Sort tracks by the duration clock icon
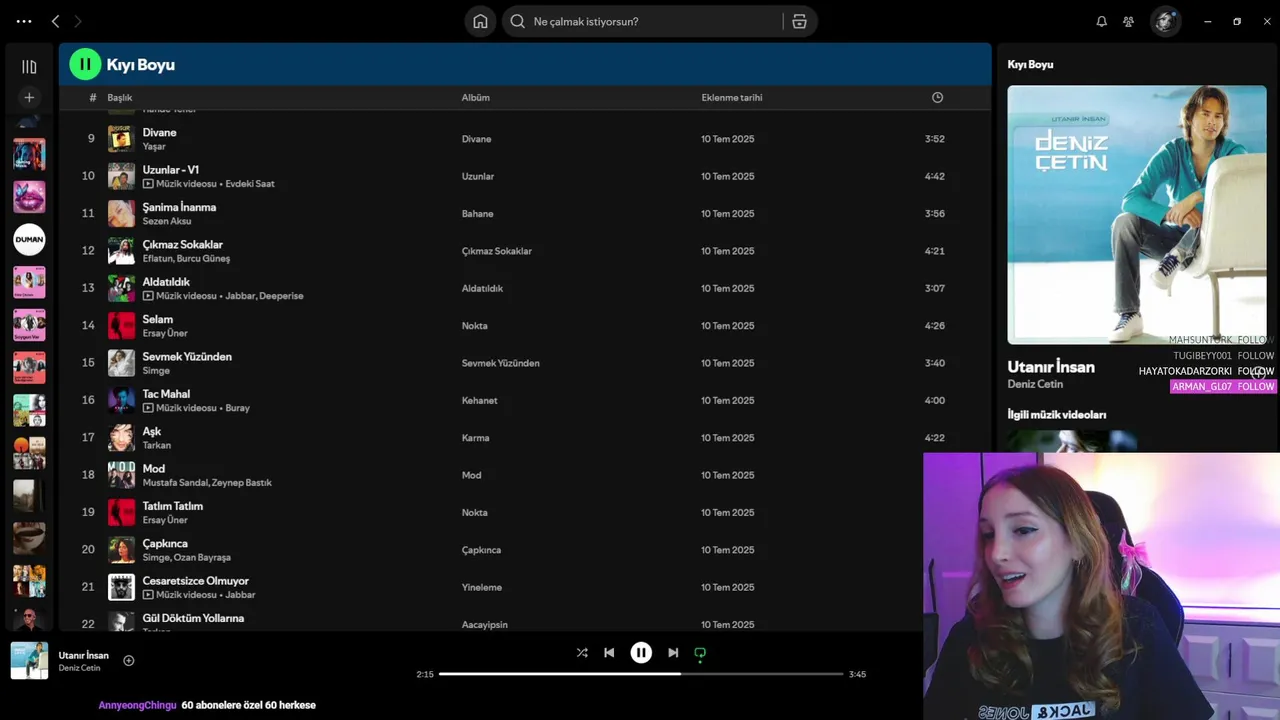The image size is (1280, 720). (x=937, y=97)
